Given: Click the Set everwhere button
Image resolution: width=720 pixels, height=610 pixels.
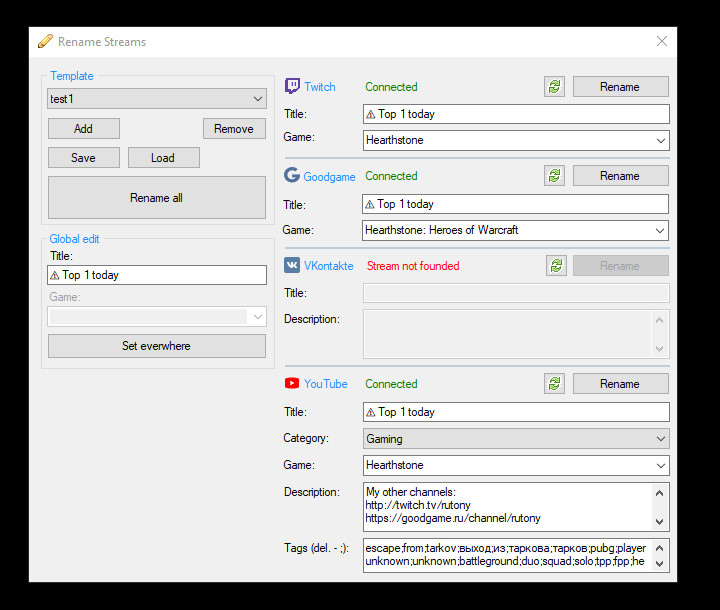Looking at the screenshot, I should 157,346.
